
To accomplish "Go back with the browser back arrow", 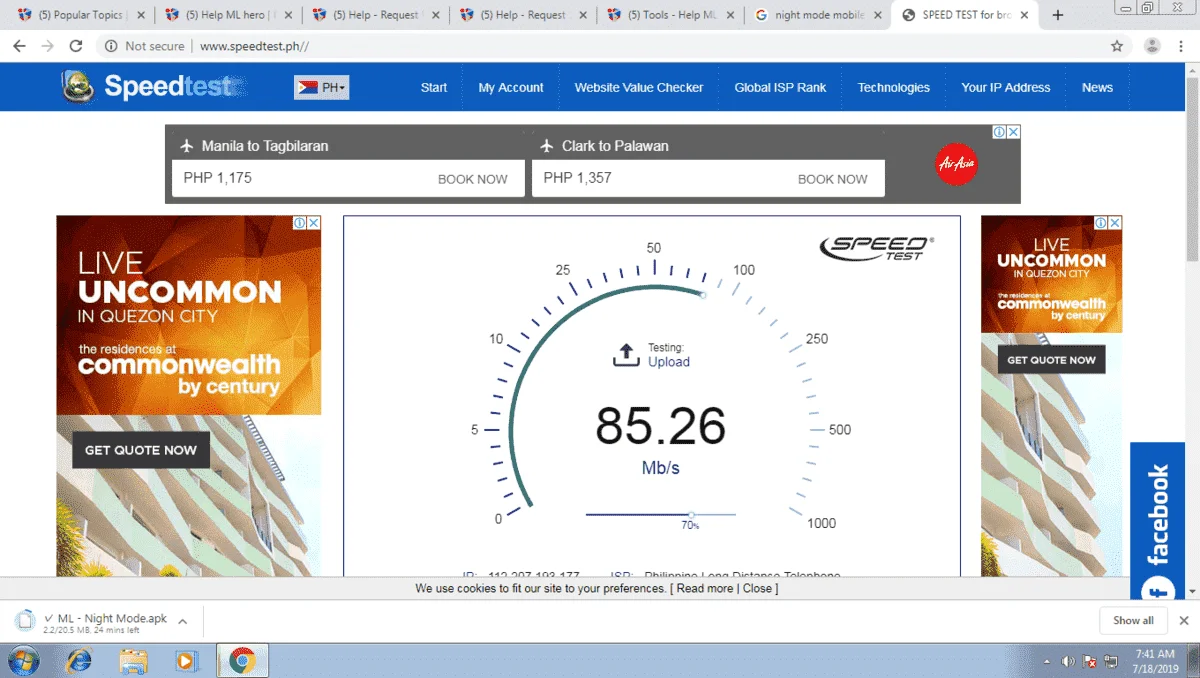I will click(x=19, y=46).
